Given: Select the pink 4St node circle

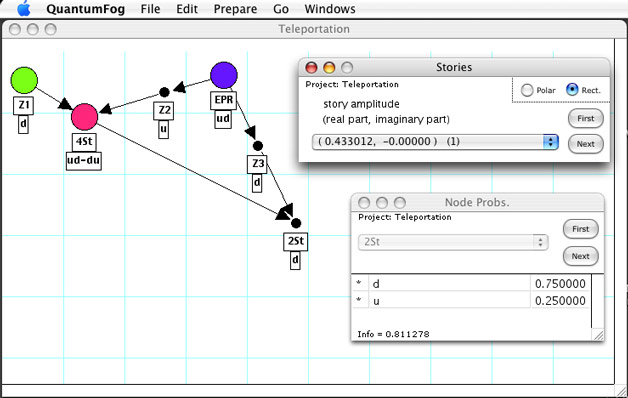Looking at the screenshot, I should coord(85,117).
